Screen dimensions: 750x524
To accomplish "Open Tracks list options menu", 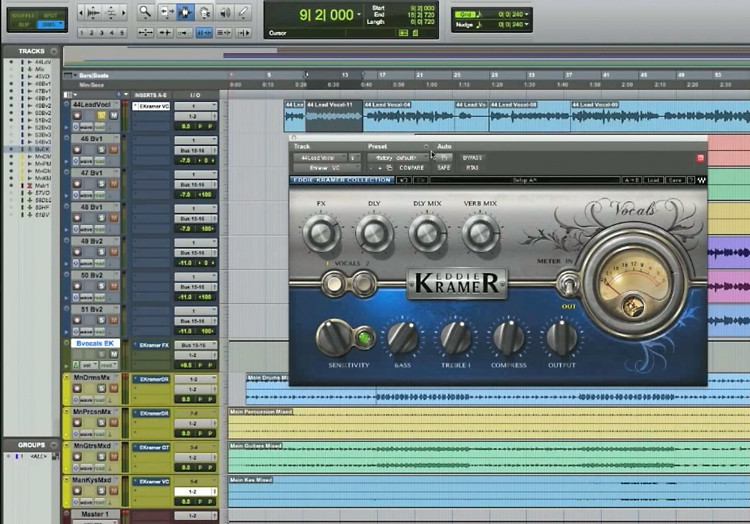I will (x=54, y=51).
